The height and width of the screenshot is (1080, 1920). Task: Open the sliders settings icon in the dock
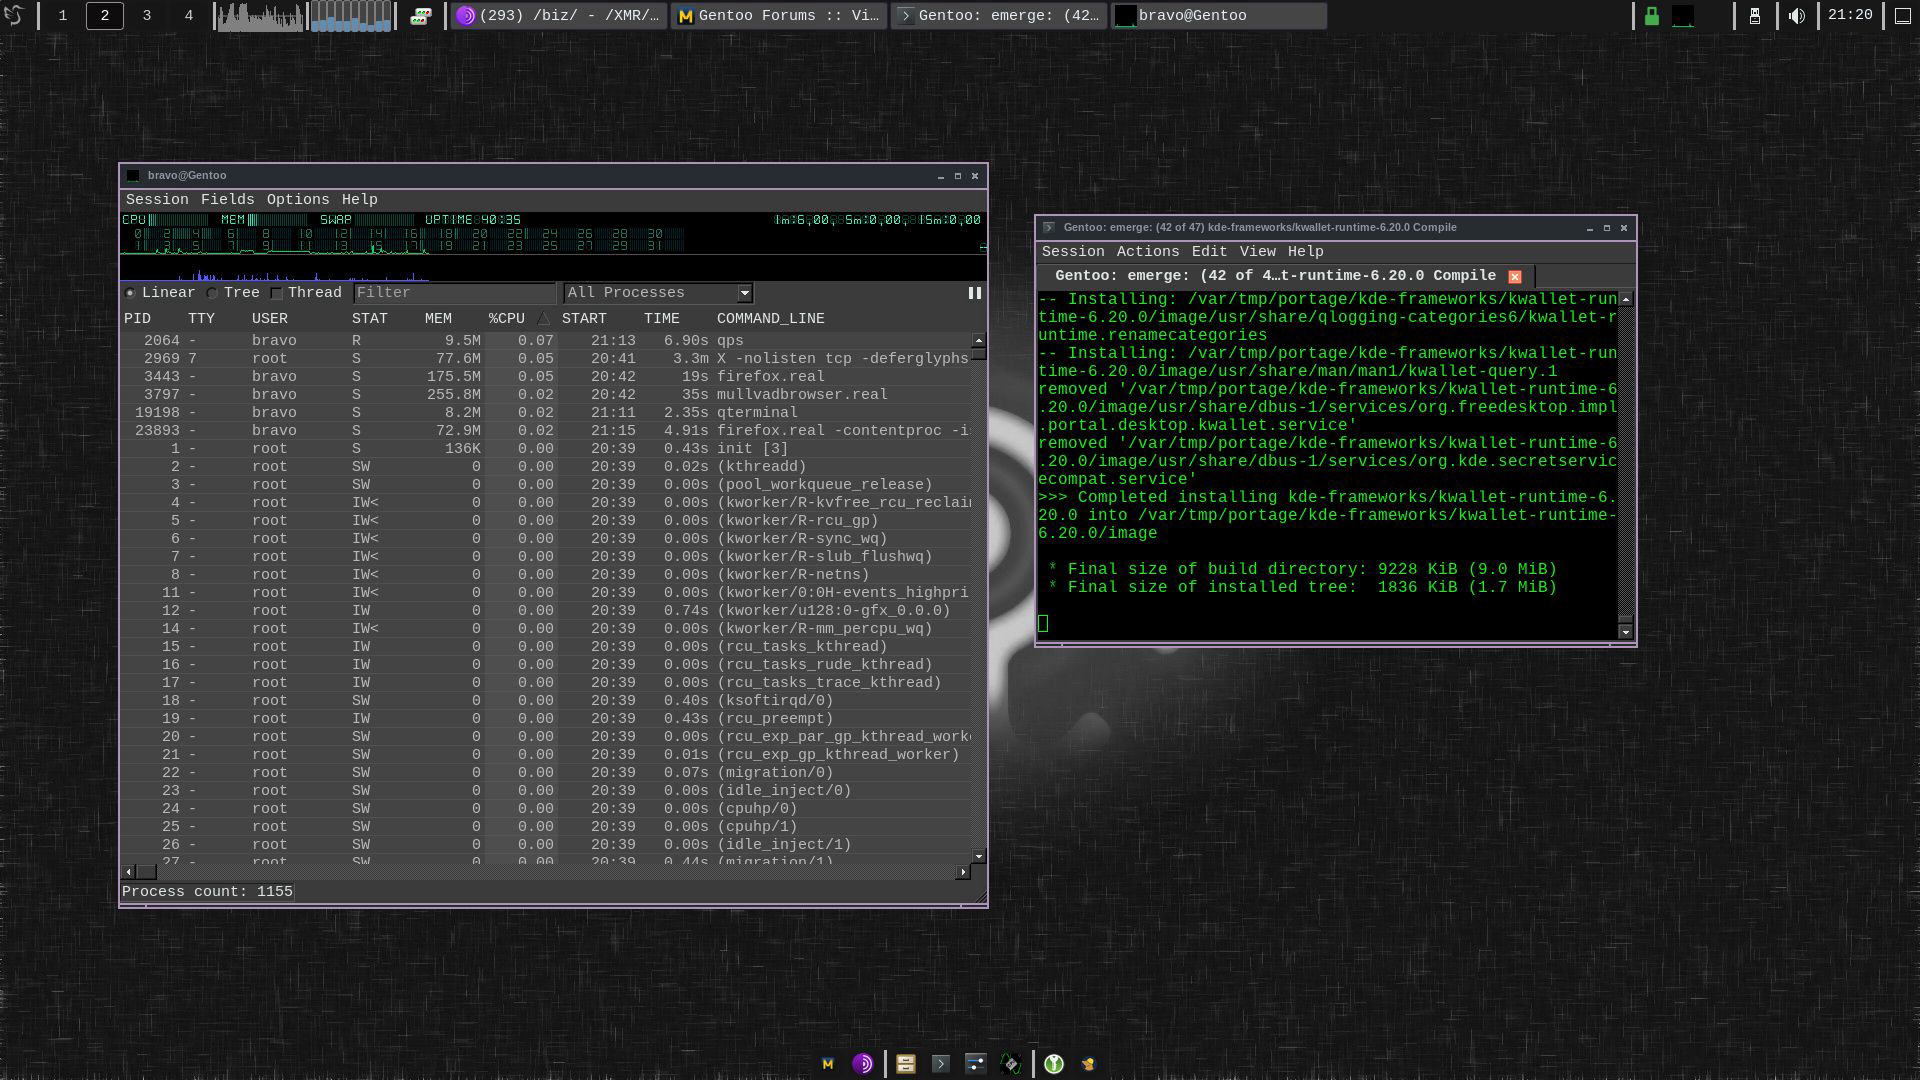[x=975, y=1064]
